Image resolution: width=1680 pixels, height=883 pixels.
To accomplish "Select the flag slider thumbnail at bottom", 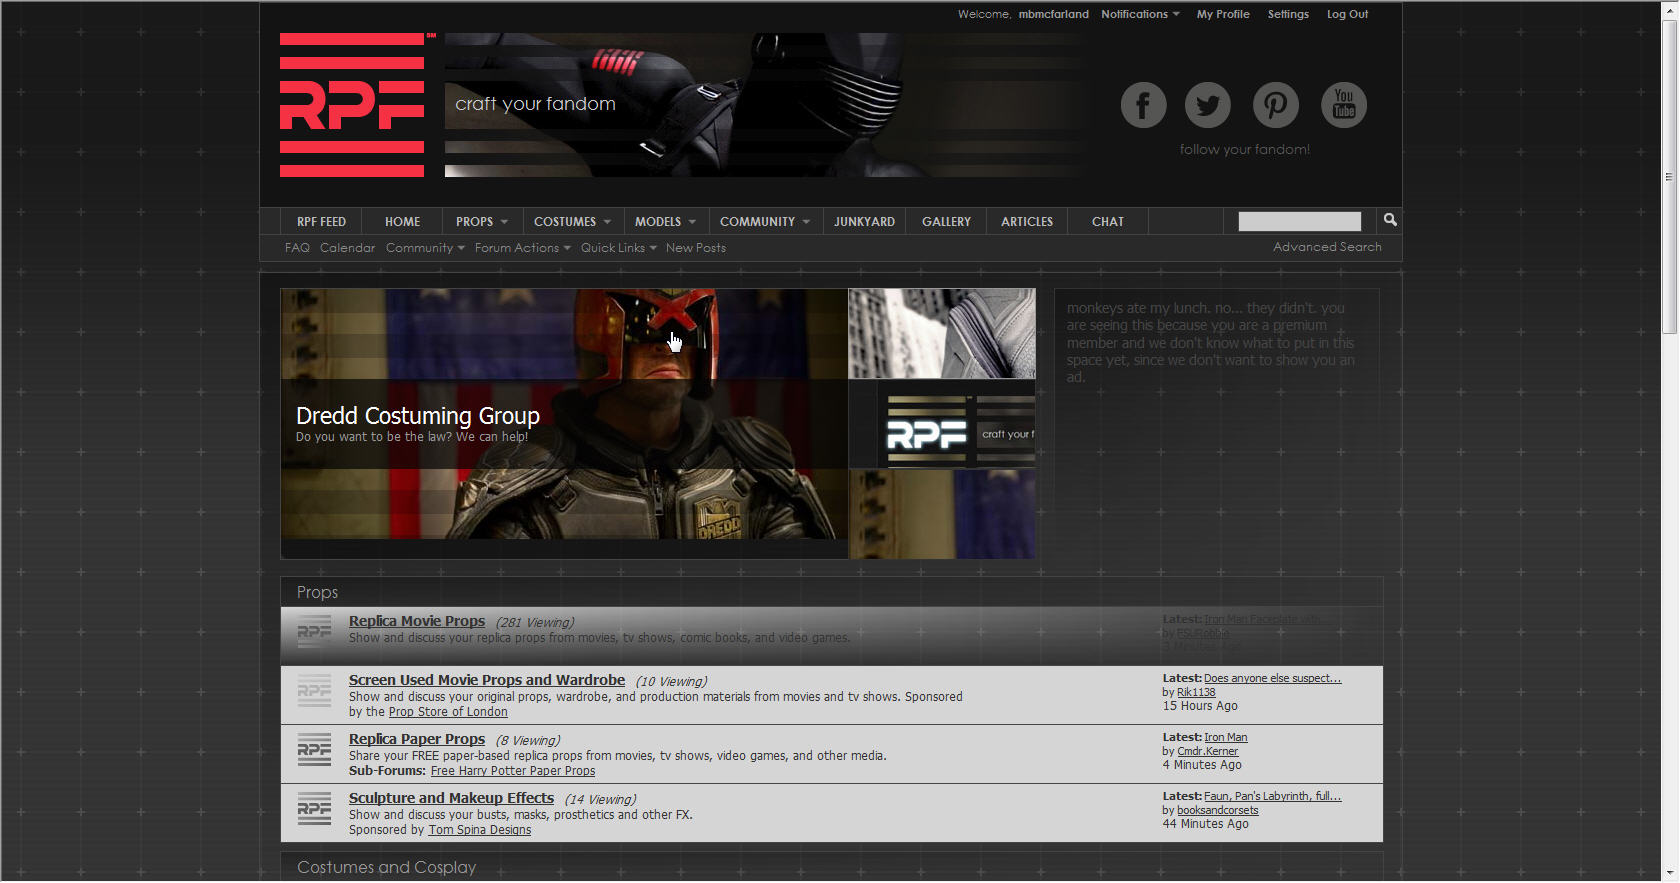I will 942,514.
